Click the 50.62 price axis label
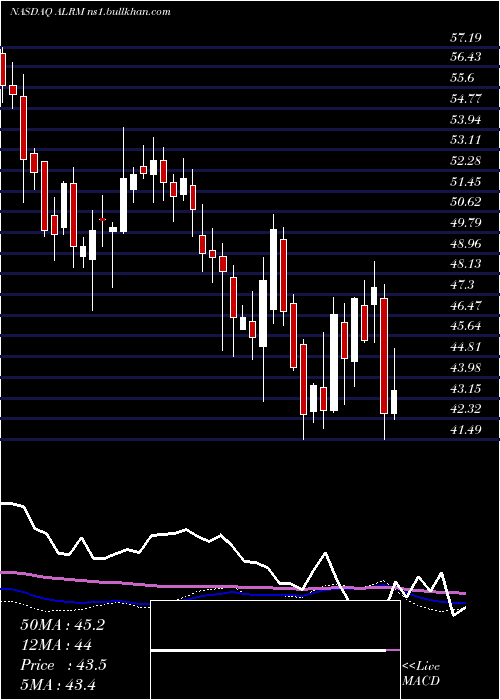Viewport: 500px width, 700px height. click(466, 202)
